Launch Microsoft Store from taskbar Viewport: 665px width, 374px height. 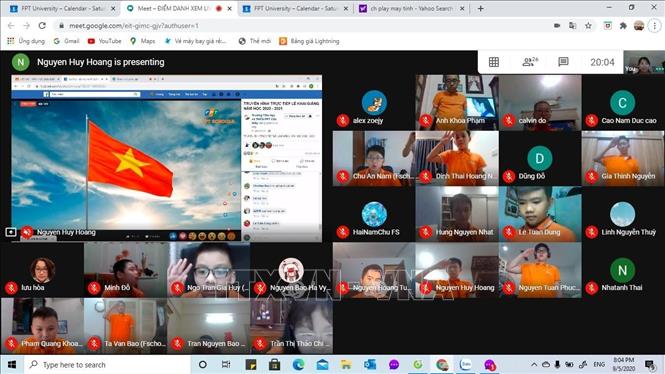tap(274, 365)
